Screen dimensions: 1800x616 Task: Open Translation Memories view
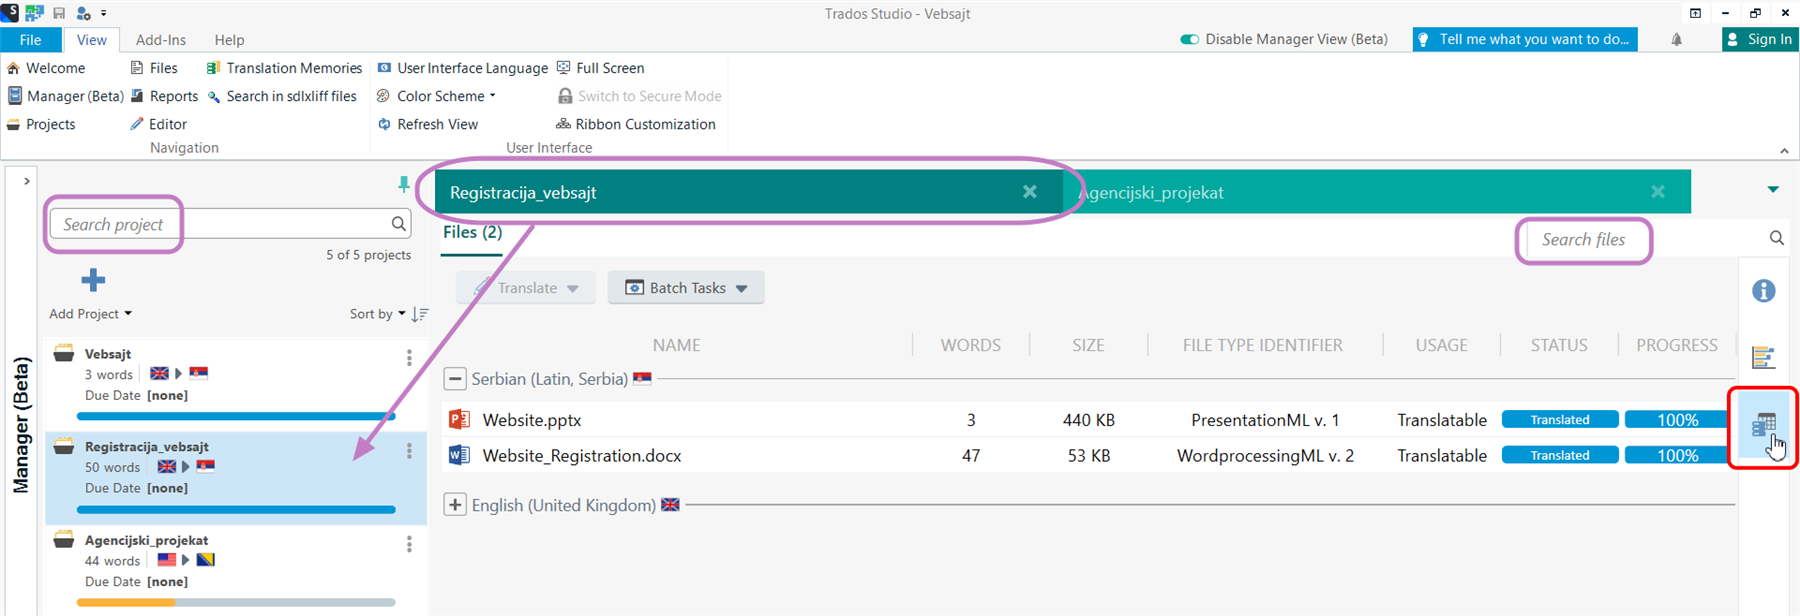pos(284,68)
